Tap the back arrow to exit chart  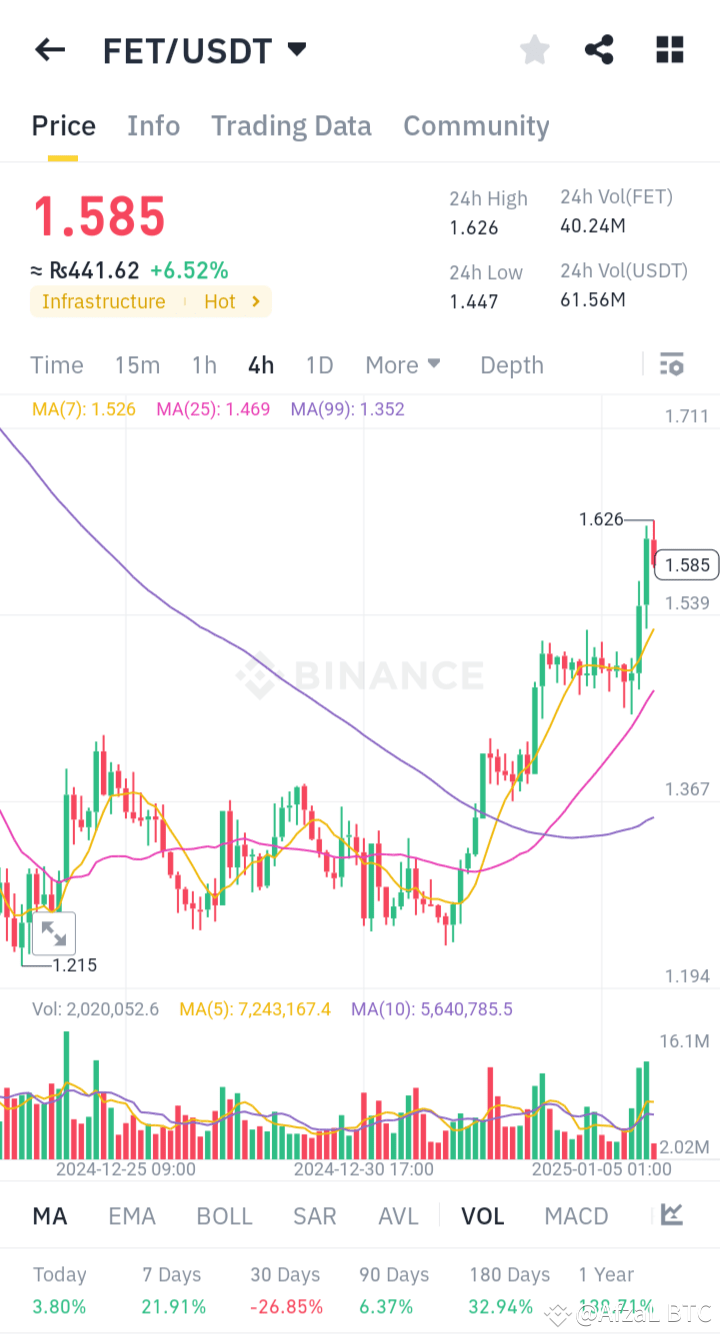(49, 49)
